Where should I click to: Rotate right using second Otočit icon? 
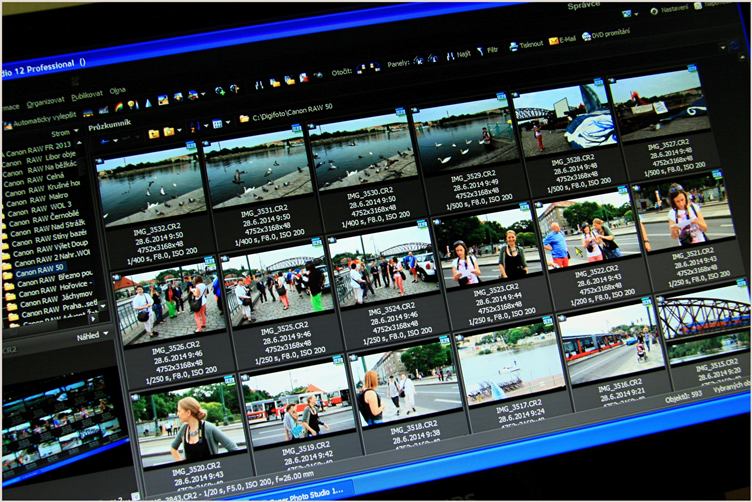pos(375,67)
